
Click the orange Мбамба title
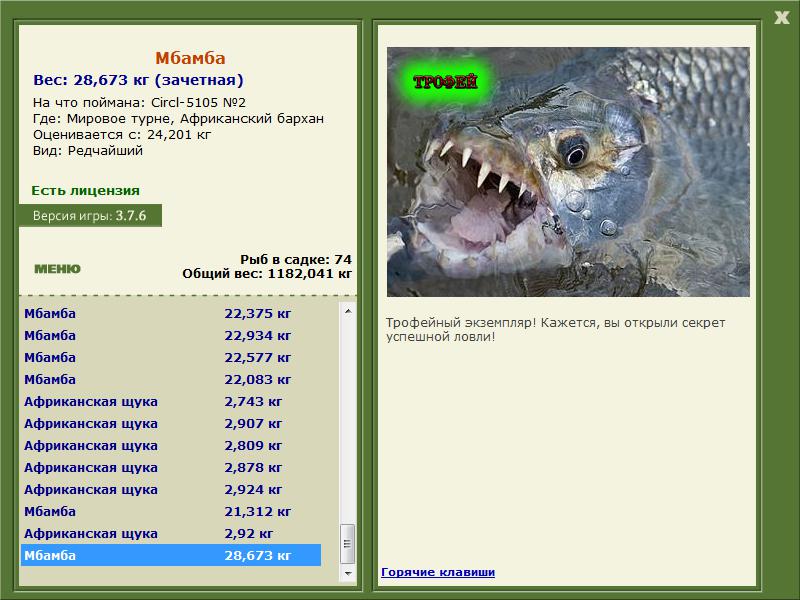(x=190, y=58)
